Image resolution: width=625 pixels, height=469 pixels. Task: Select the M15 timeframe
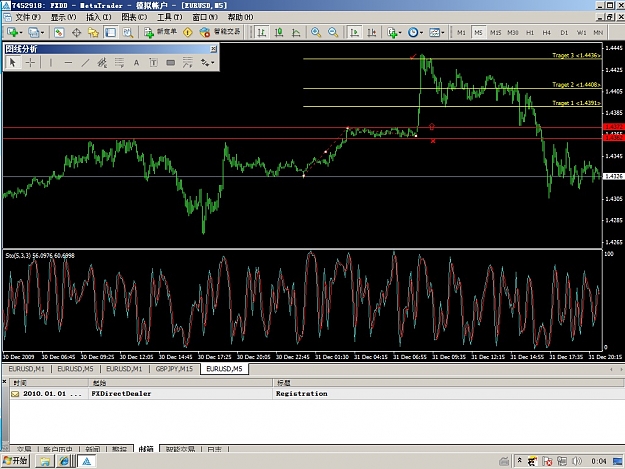pyautogui.click(x=495, y=33)
